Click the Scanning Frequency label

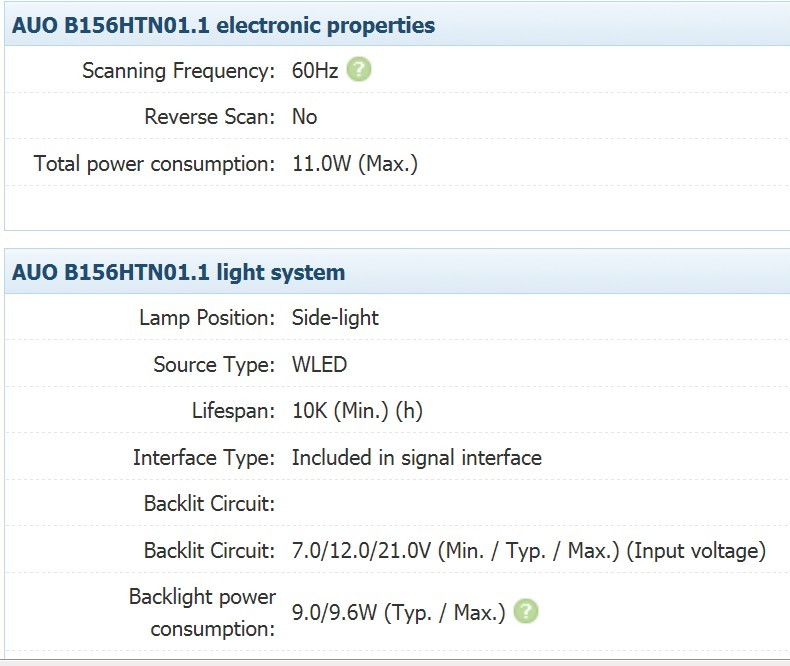tap(178, 71)
